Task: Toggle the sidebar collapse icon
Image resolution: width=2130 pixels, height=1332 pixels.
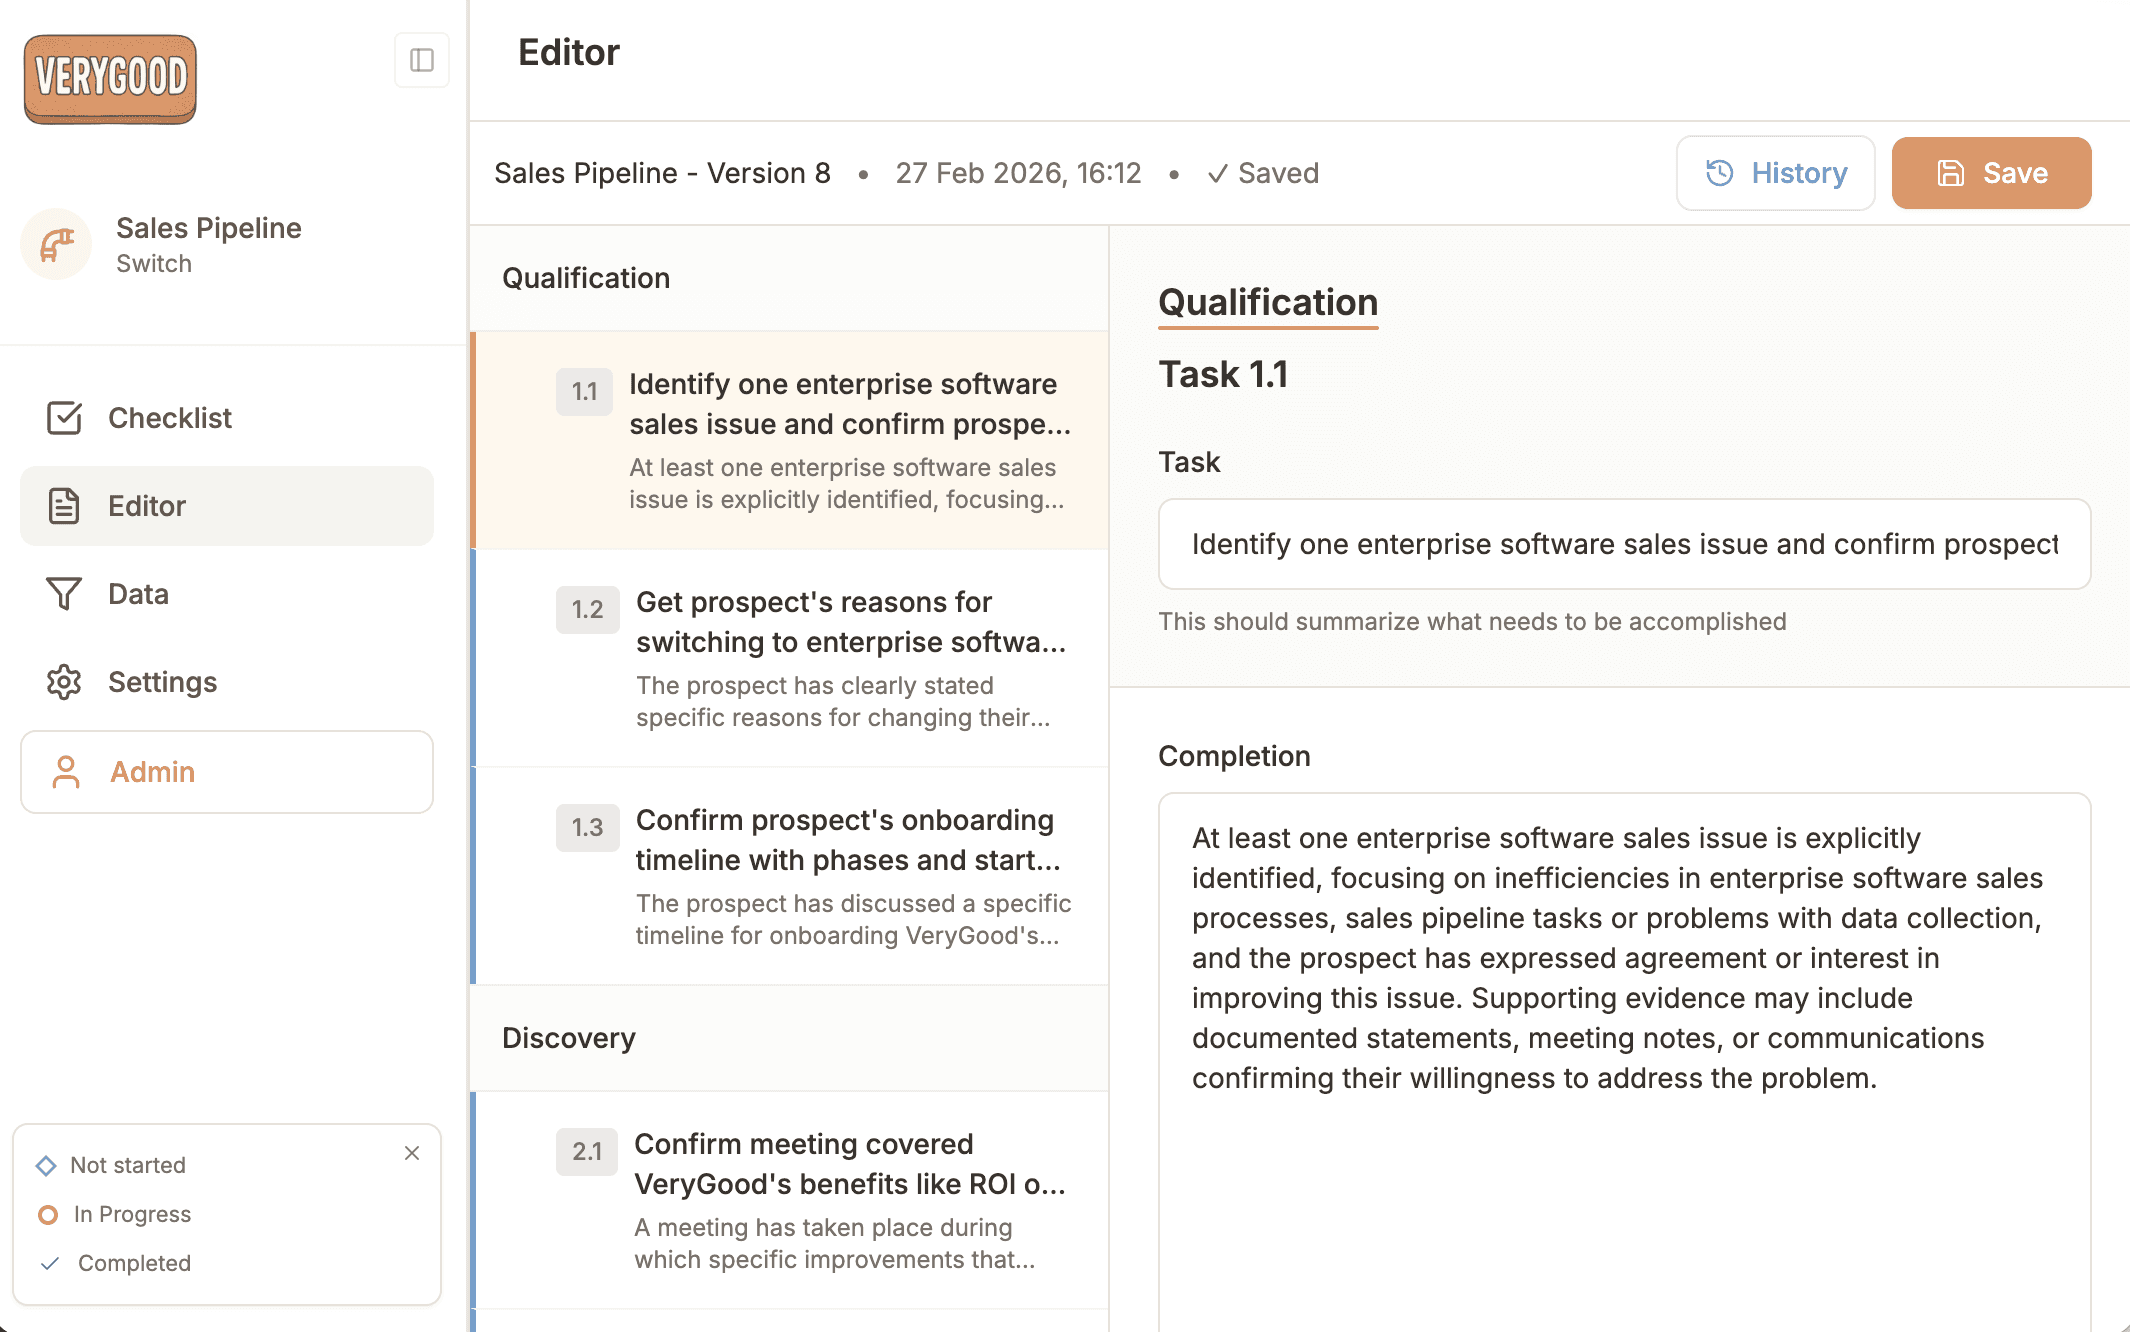Action: point(421,61)
